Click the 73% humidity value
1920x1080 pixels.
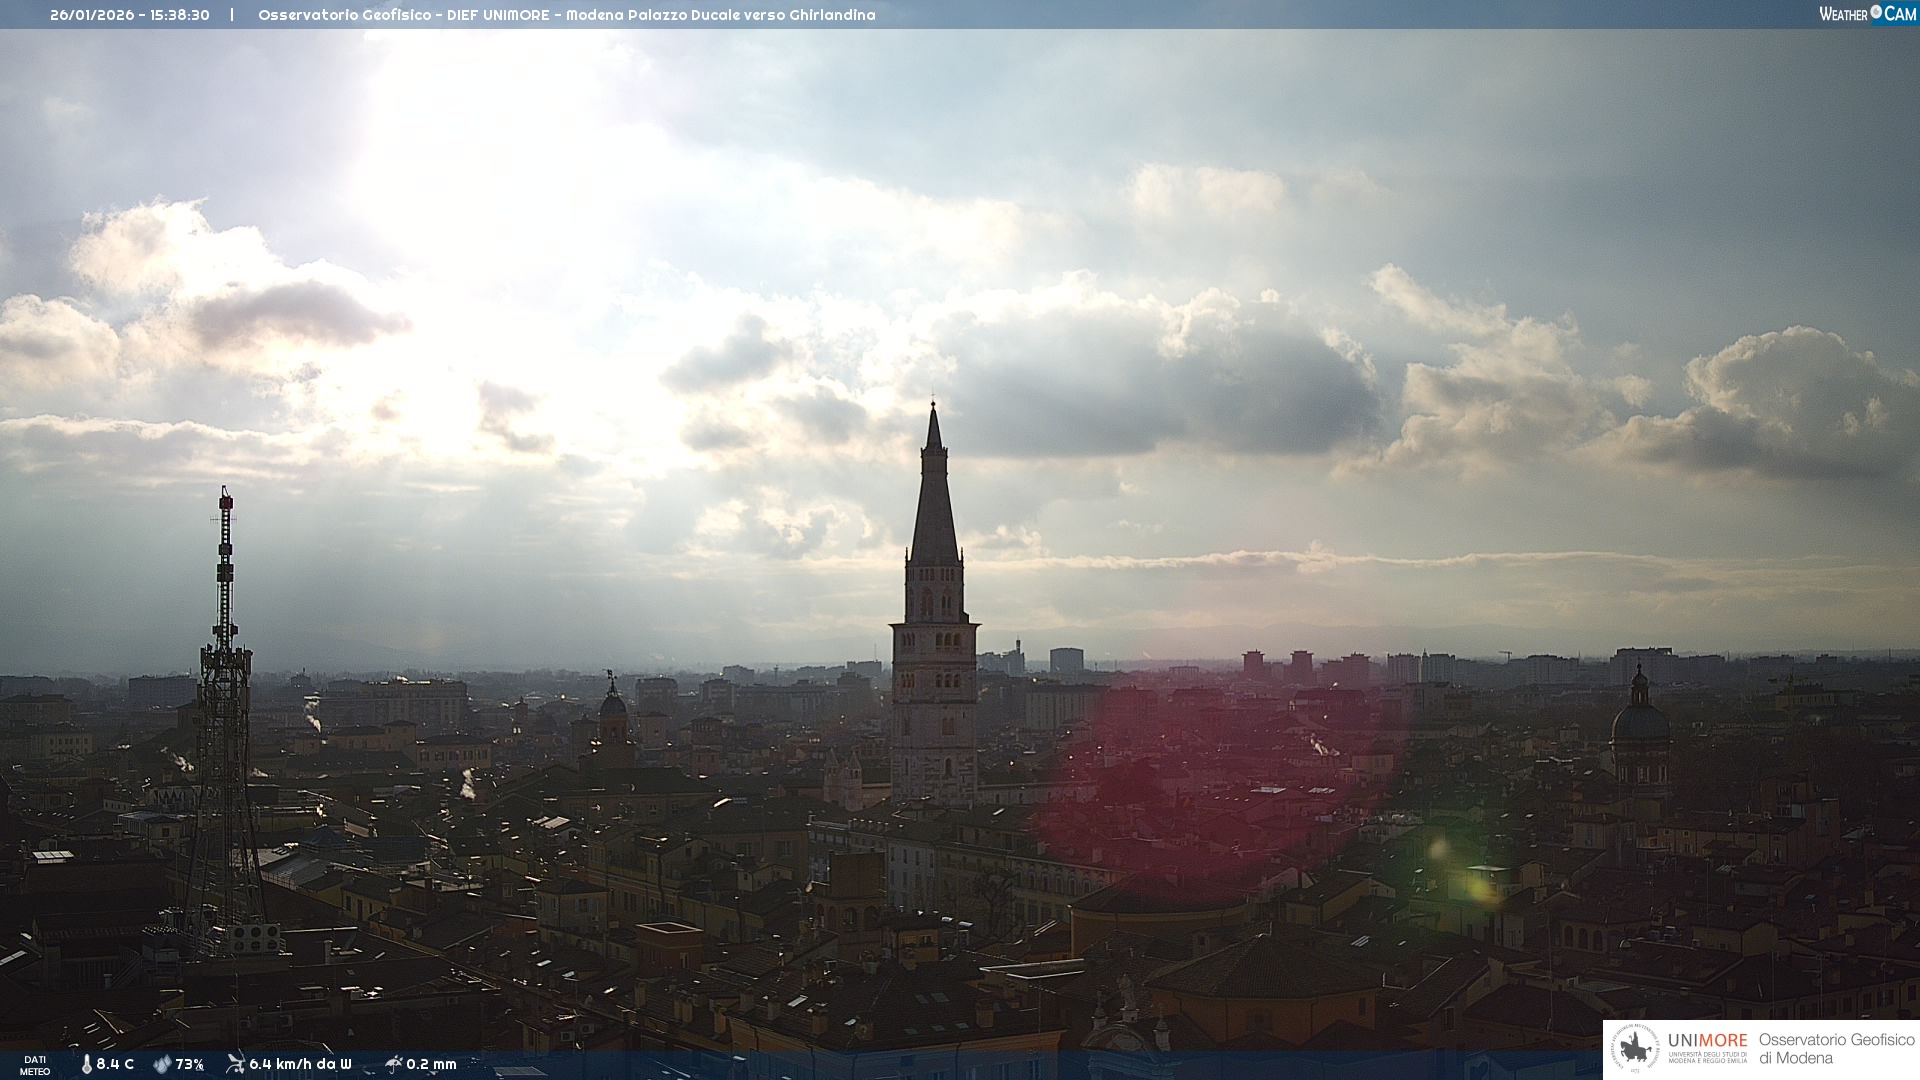[x=190, y=1064]
